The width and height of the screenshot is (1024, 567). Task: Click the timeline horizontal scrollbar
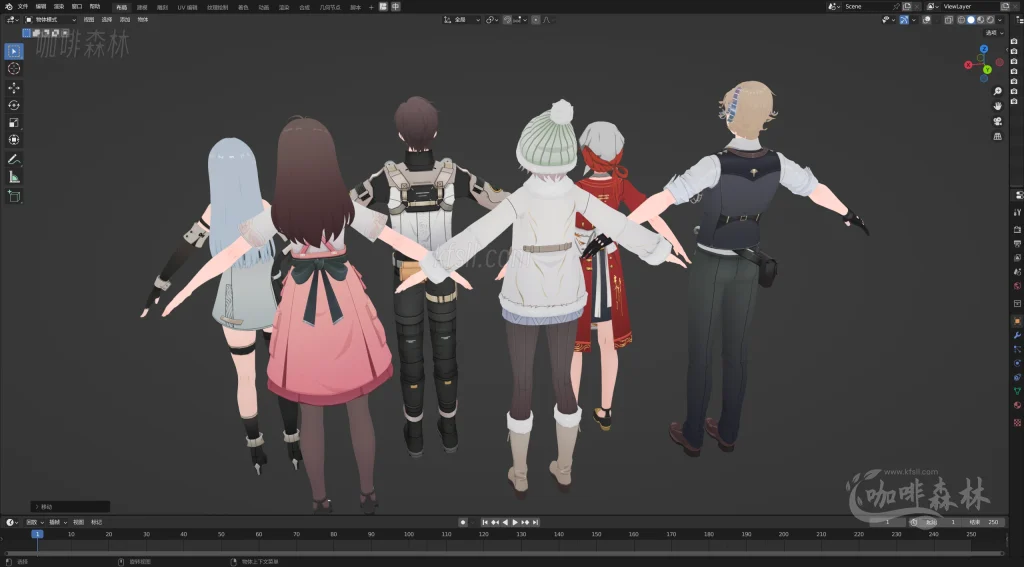pos(503,553)
